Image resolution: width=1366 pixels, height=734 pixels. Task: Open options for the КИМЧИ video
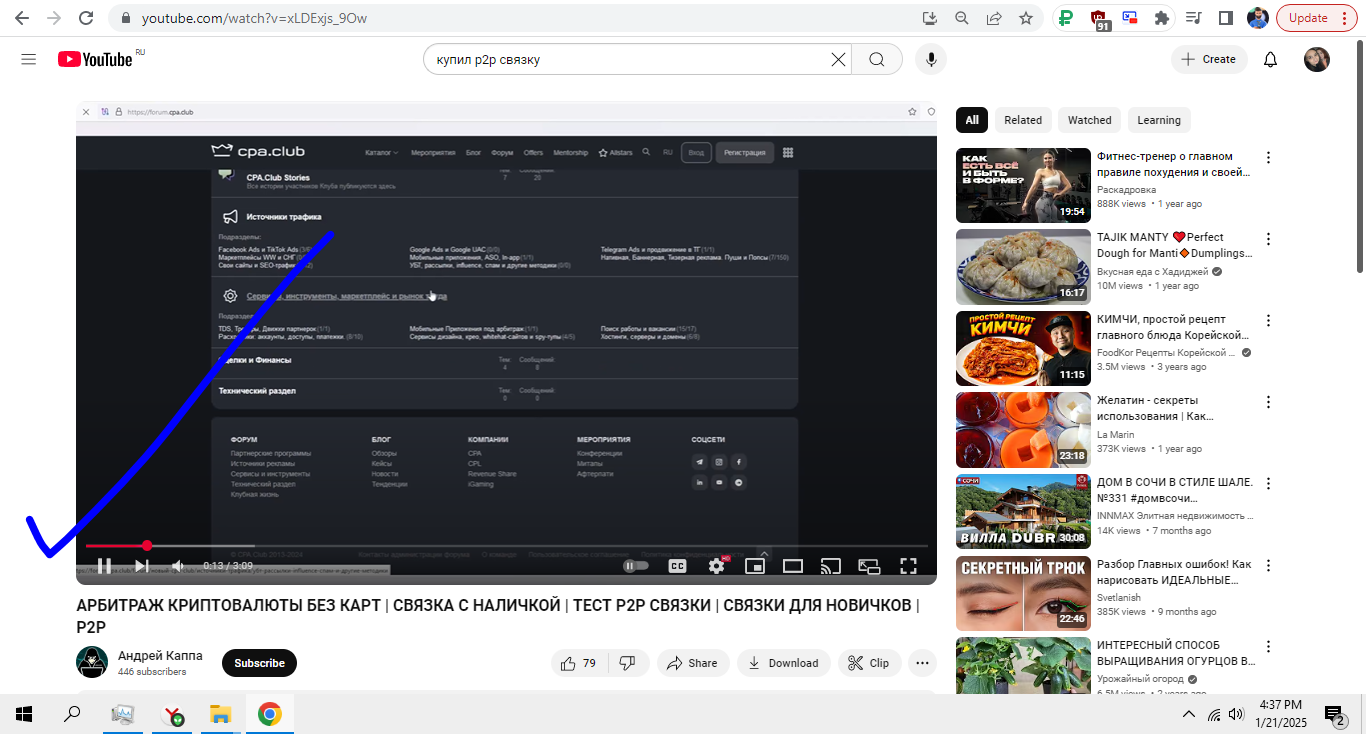pyautogui.click(x=1269, y=321)
